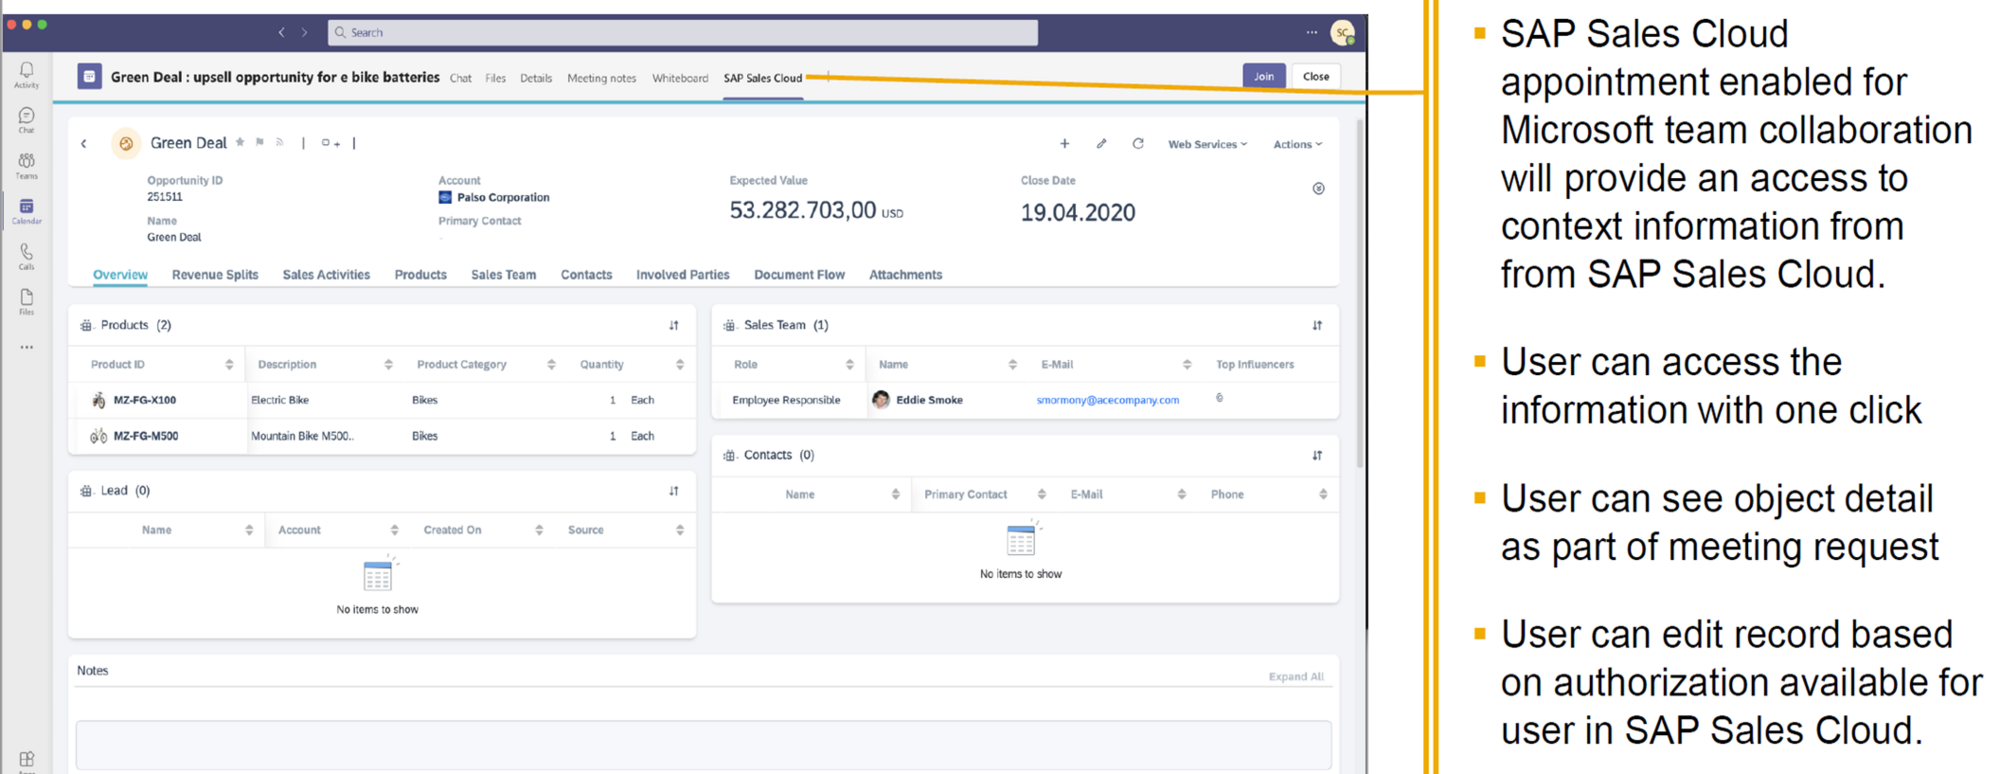Open Document Flow tab
The height and width of the screenshot is (774, 2000).
(799, 275)
